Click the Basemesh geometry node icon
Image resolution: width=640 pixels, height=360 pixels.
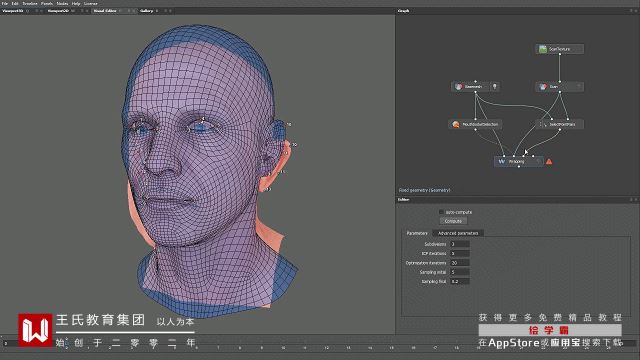coord(458,87)
